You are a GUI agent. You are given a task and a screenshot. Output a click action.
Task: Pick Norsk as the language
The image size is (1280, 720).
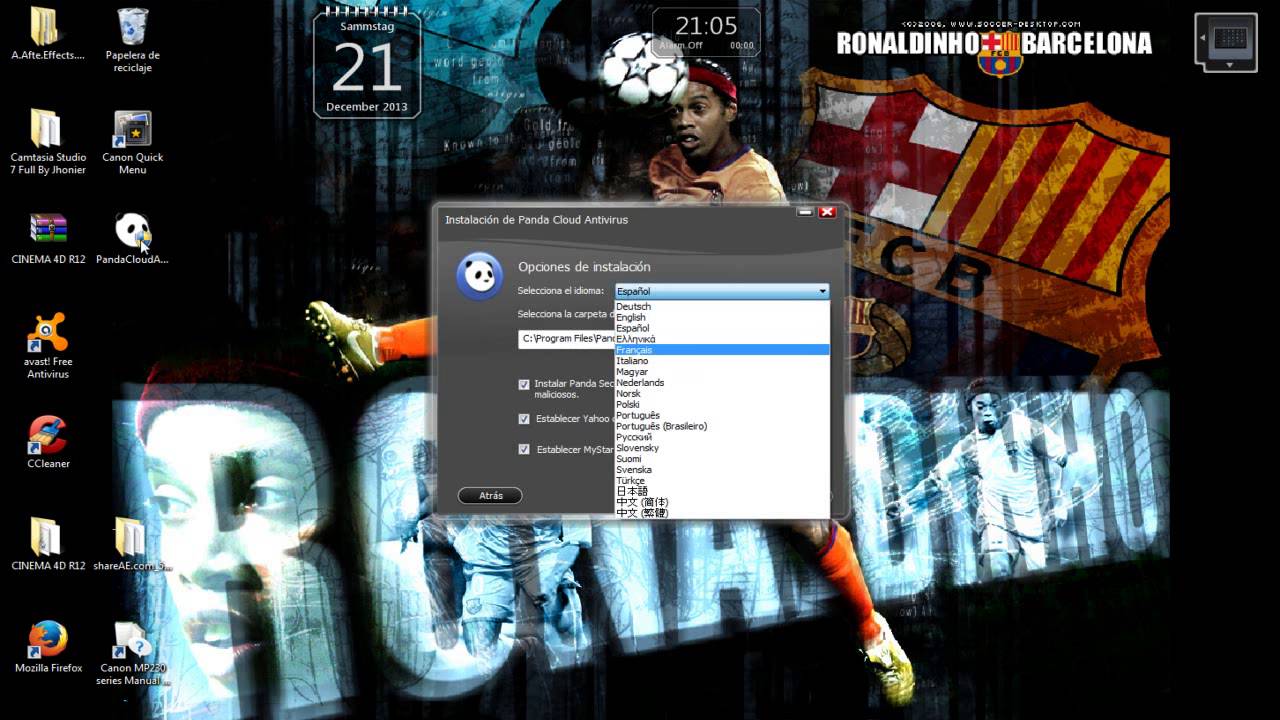(x=722, y=394)
